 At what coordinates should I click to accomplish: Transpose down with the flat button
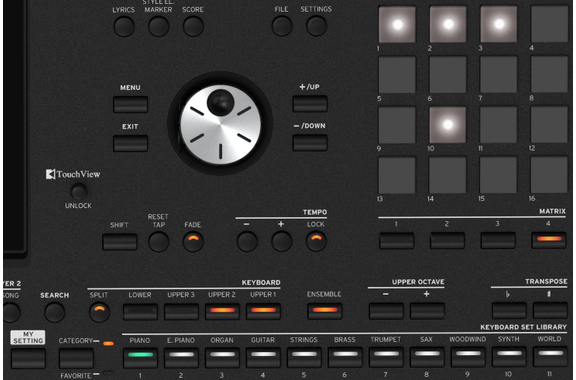[x=509, y=311]
